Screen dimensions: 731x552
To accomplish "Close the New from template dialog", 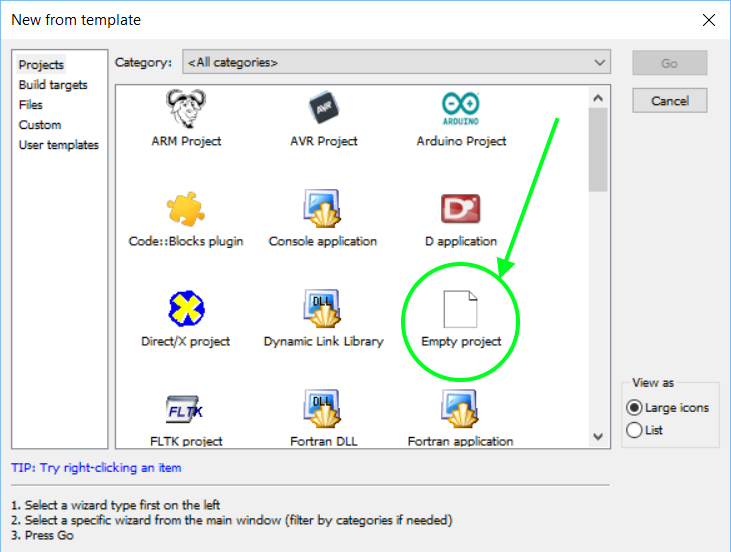I will pyautogui.click(x=708, y=20).
